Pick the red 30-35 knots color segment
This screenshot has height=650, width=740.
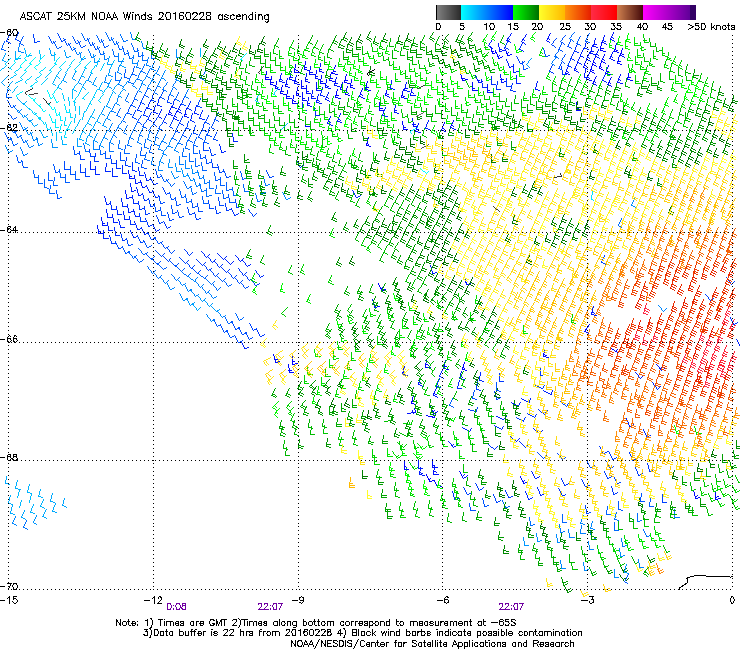(604, 12)
